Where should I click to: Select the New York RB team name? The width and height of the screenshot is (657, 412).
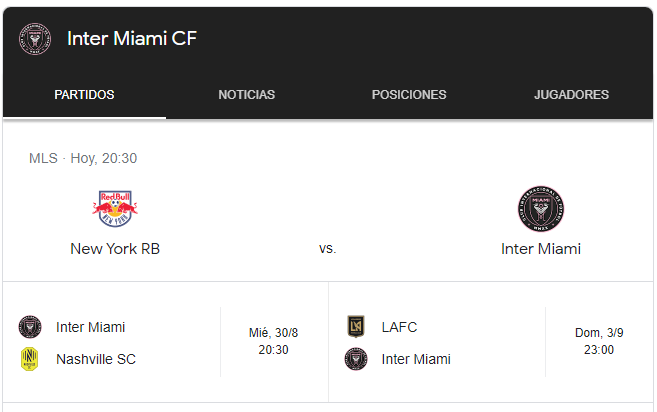coord(115,249)
